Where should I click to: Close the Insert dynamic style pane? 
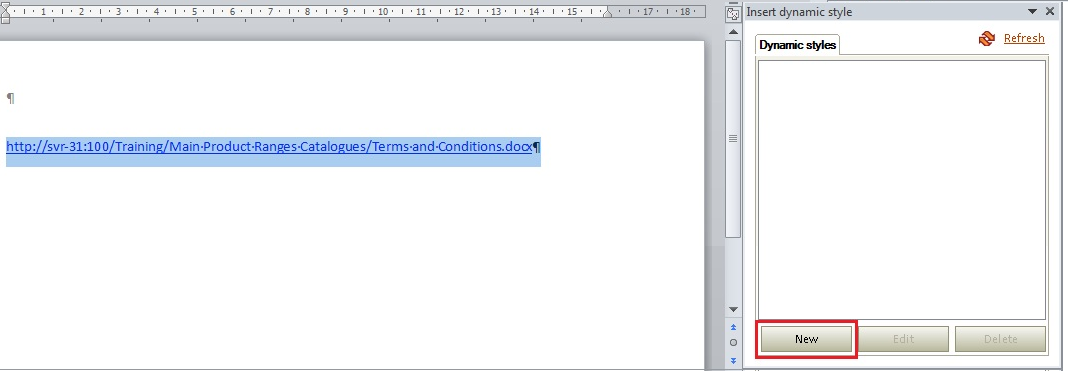coord(1050,11)
